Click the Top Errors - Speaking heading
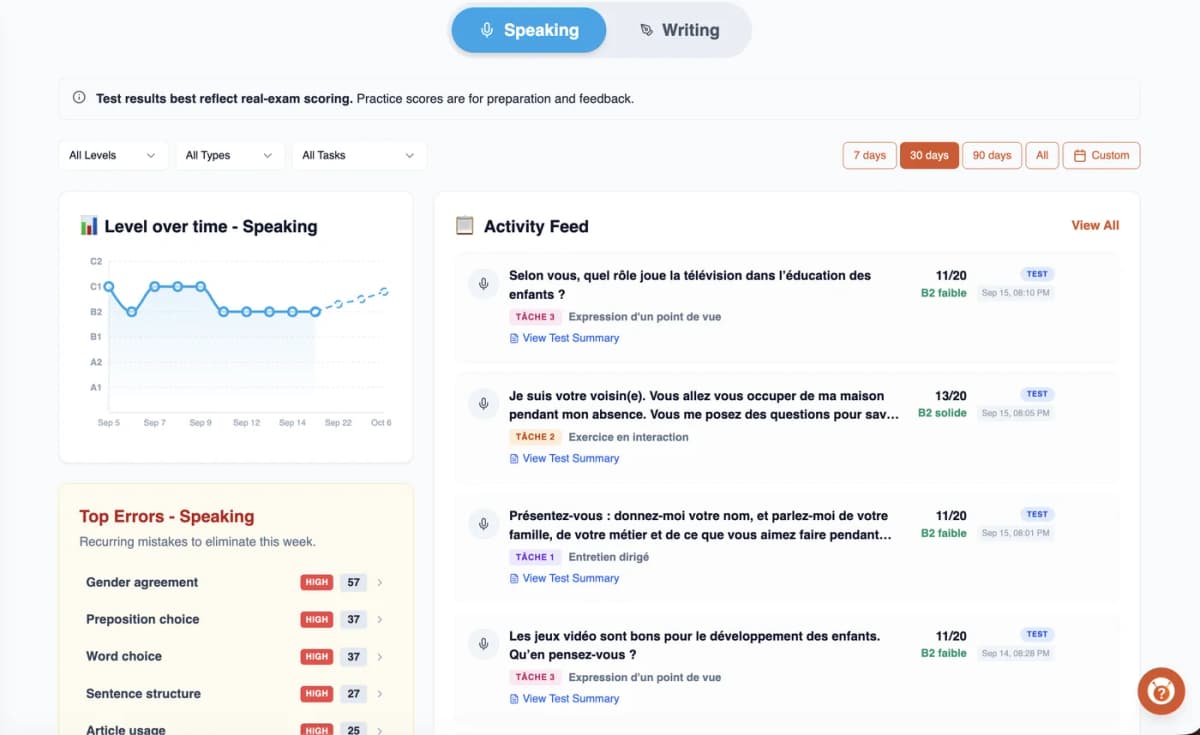The image size is (1200, 735). point(167,516)
